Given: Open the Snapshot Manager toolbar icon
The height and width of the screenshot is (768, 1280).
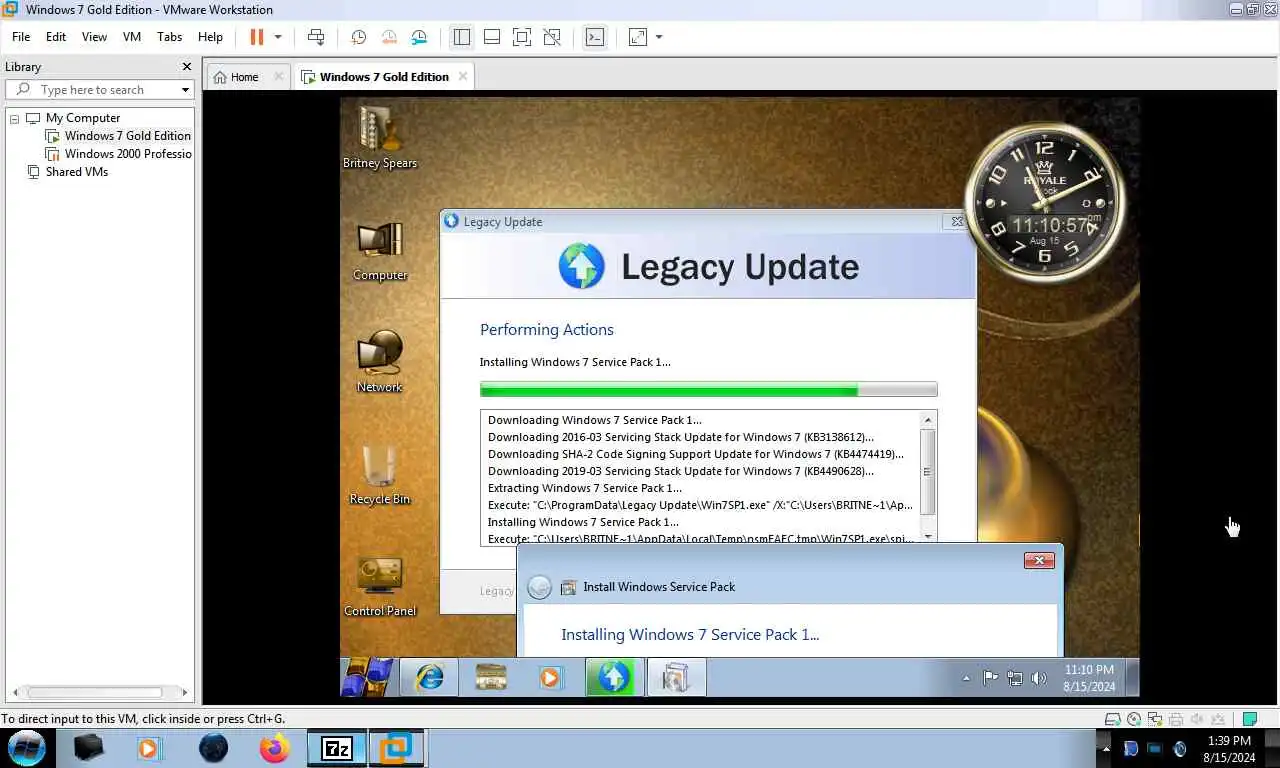Looking at the screenshot, I should [x=420, y=37].
